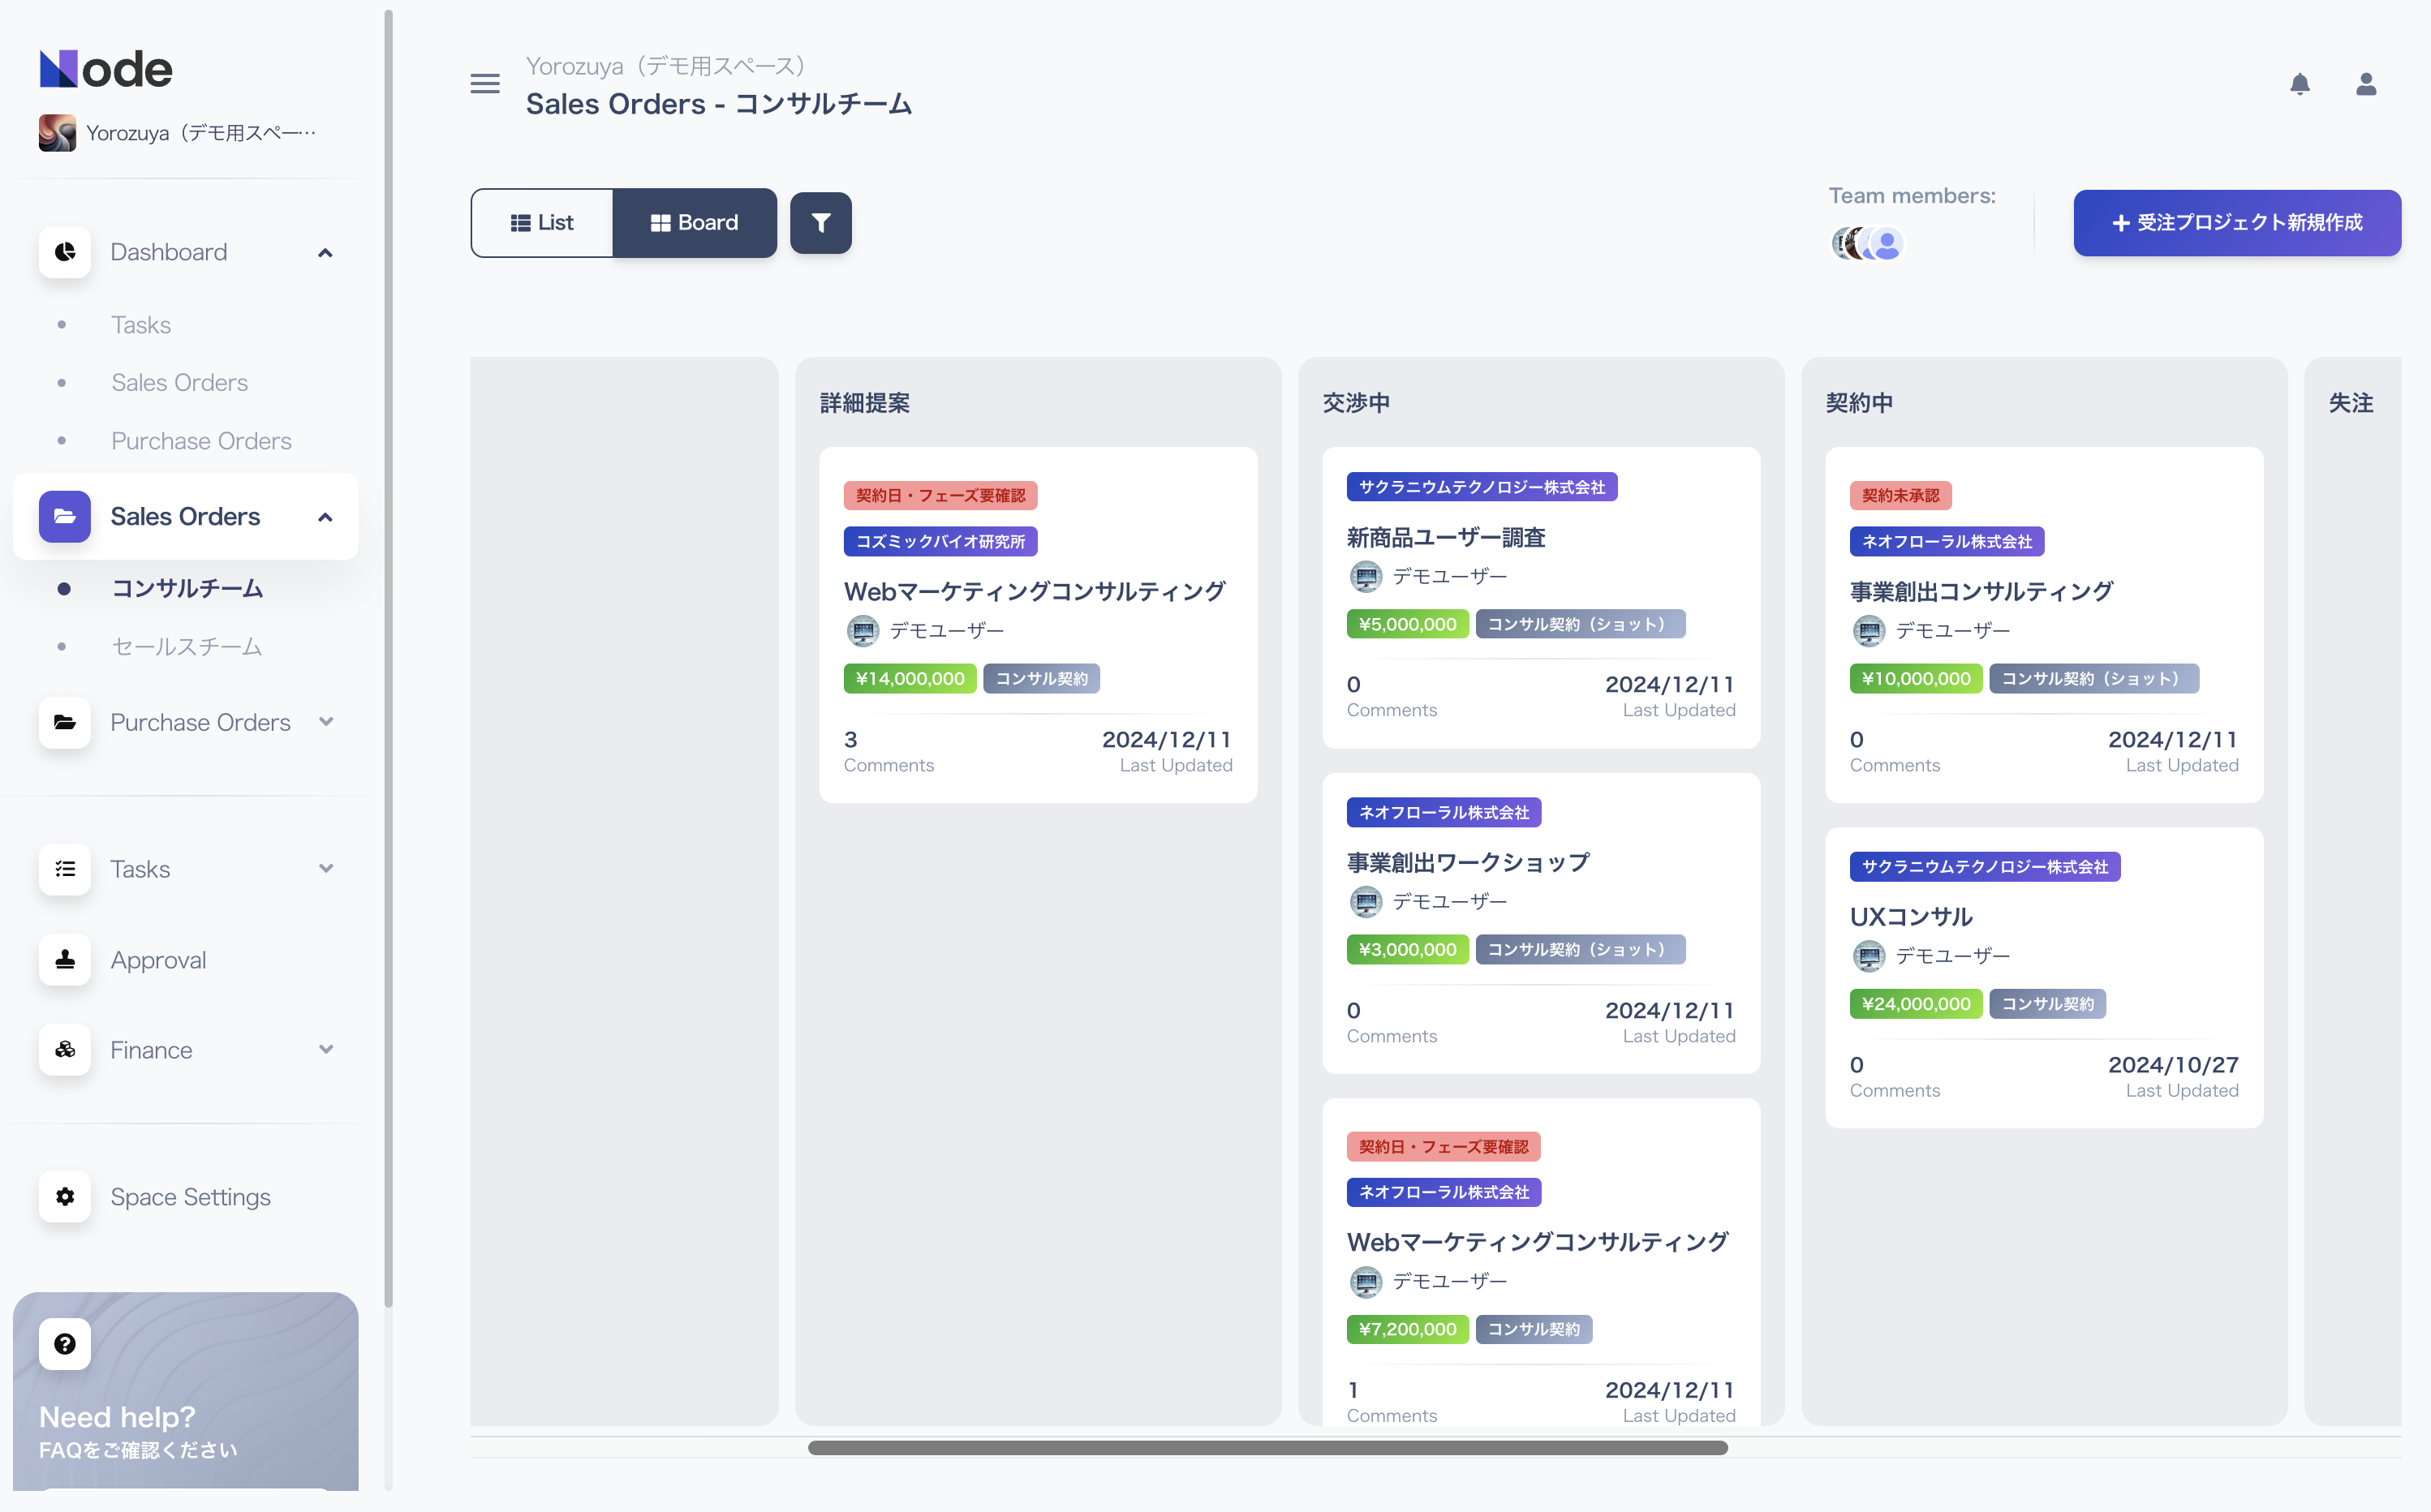Click the Dashboard sidebar icon
2431x1512 pixels.
(x=64, y=252)
